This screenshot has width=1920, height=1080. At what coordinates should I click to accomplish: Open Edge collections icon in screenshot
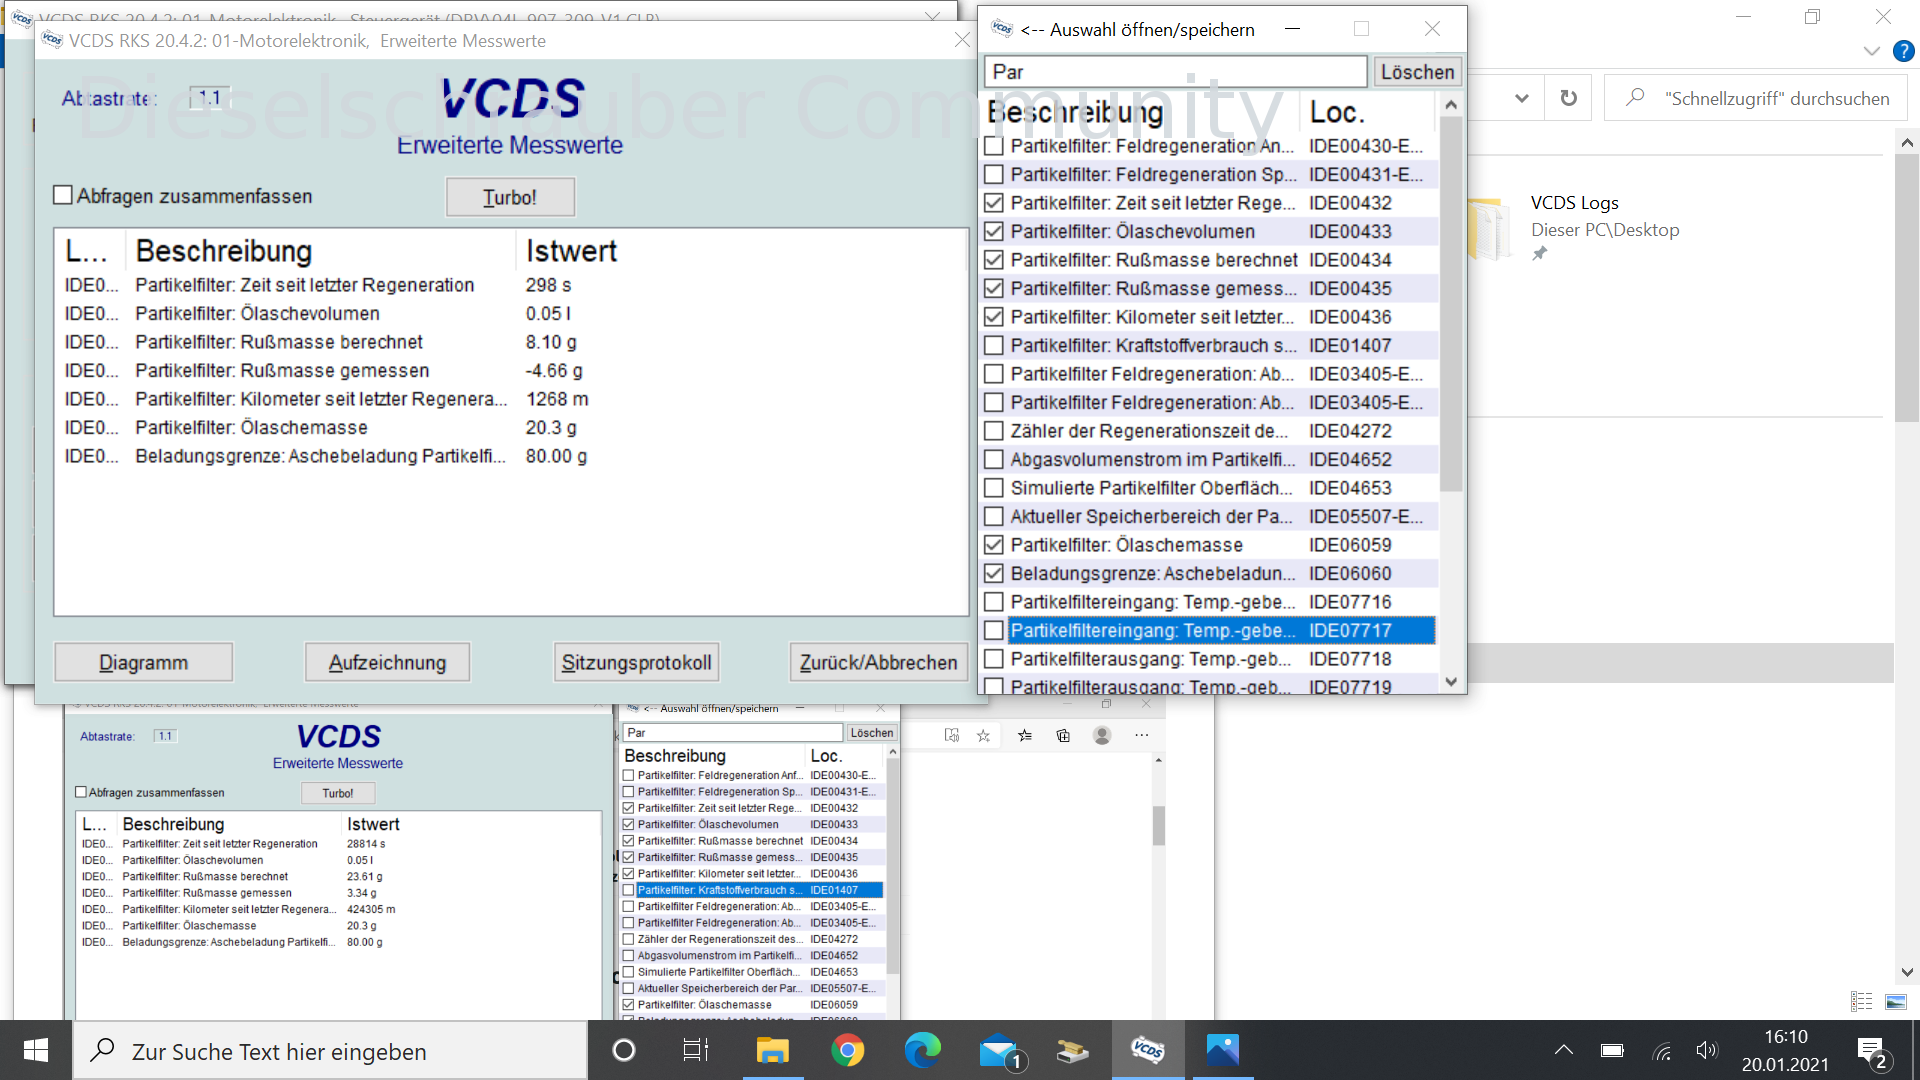pyautogui.click(x=1063, y=735)
